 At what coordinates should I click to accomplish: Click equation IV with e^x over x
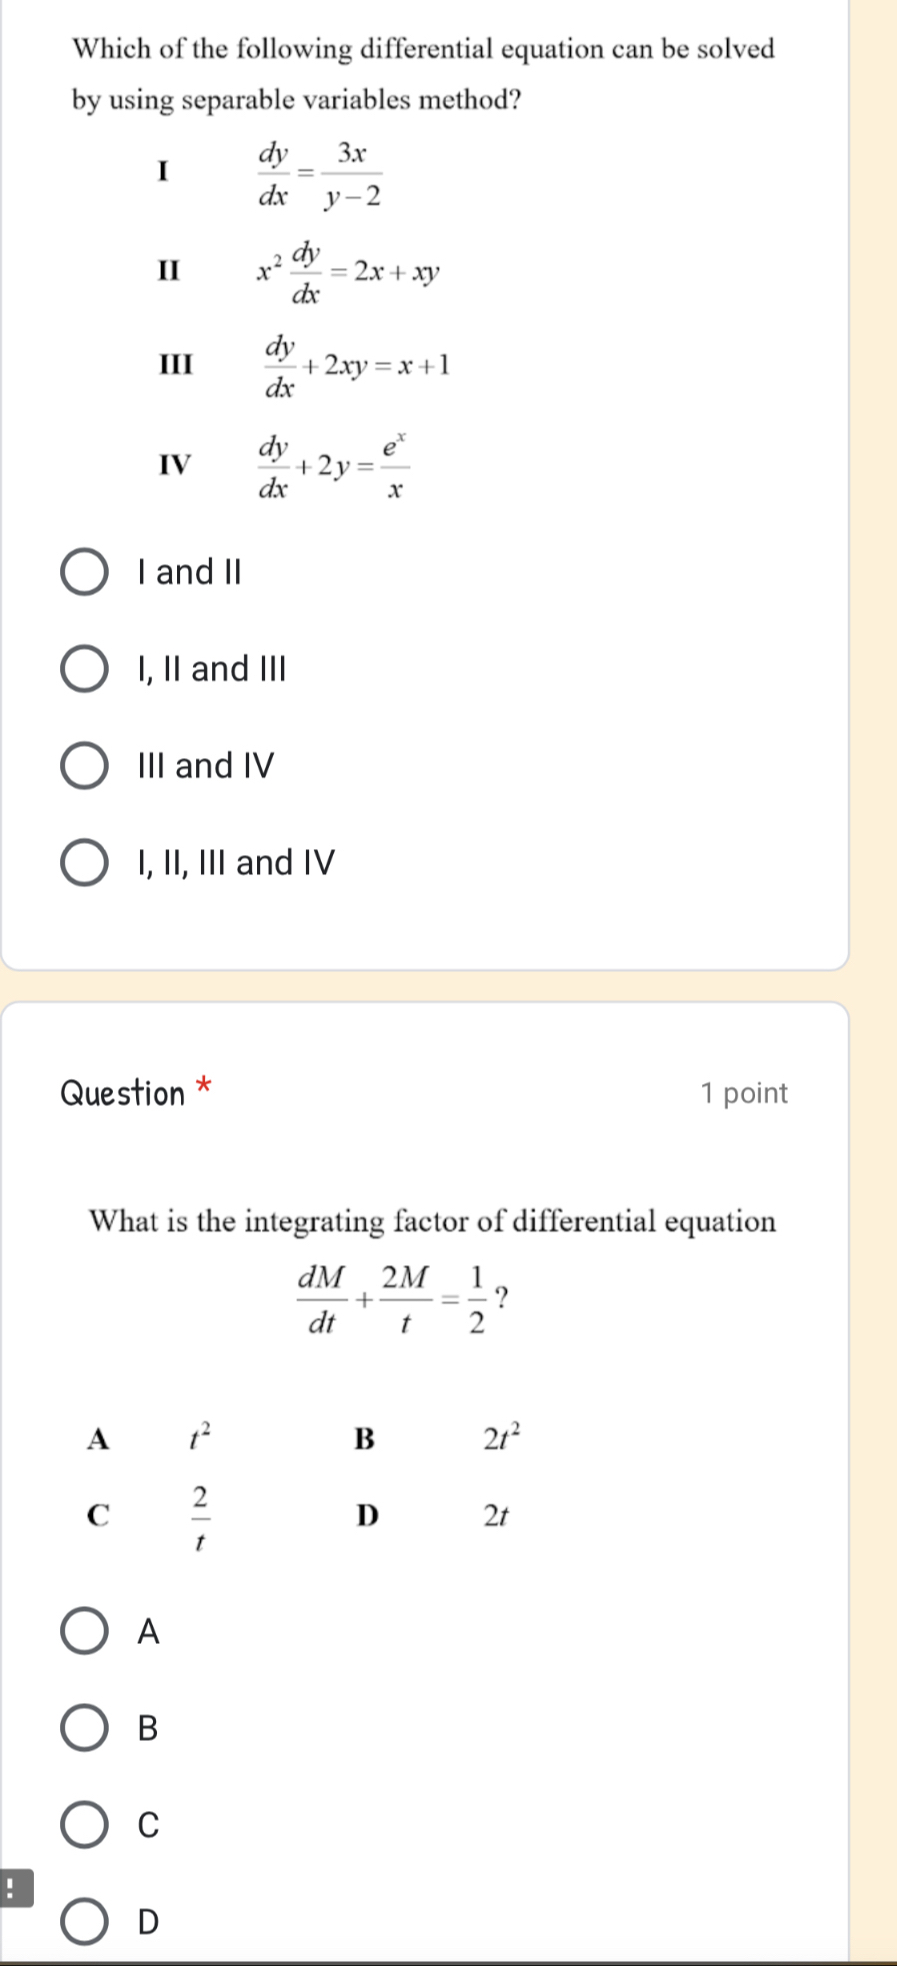coord(334,465)
